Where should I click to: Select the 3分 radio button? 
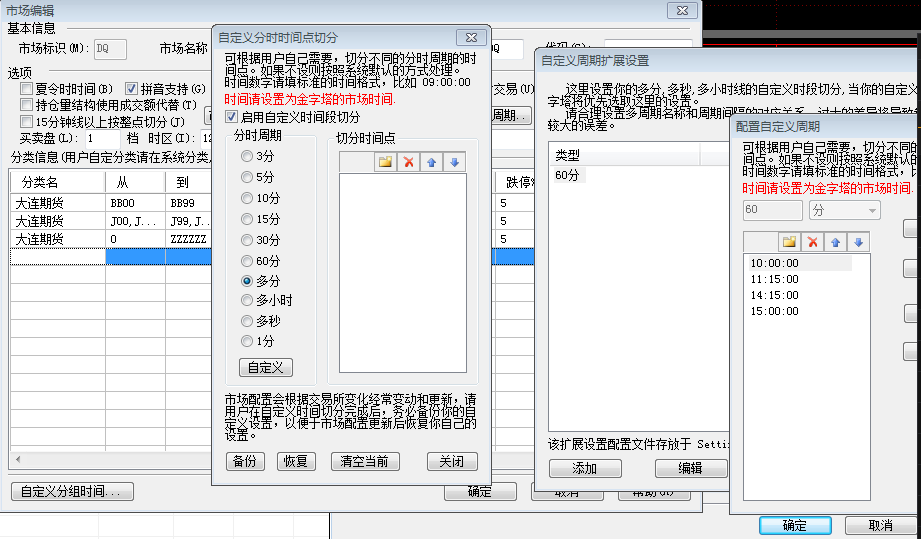tap(247, 156)
